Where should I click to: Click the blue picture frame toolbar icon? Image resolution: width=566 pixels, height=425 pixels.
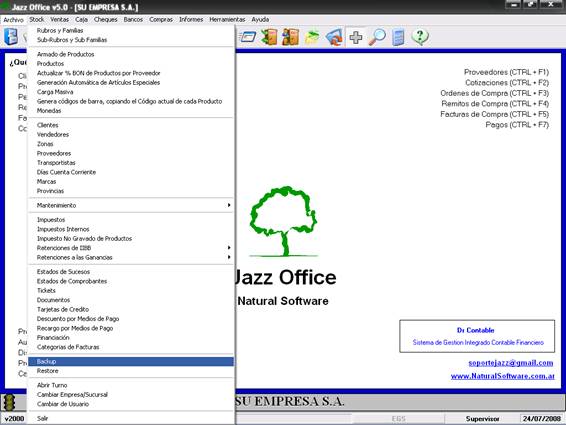(334, 37)
